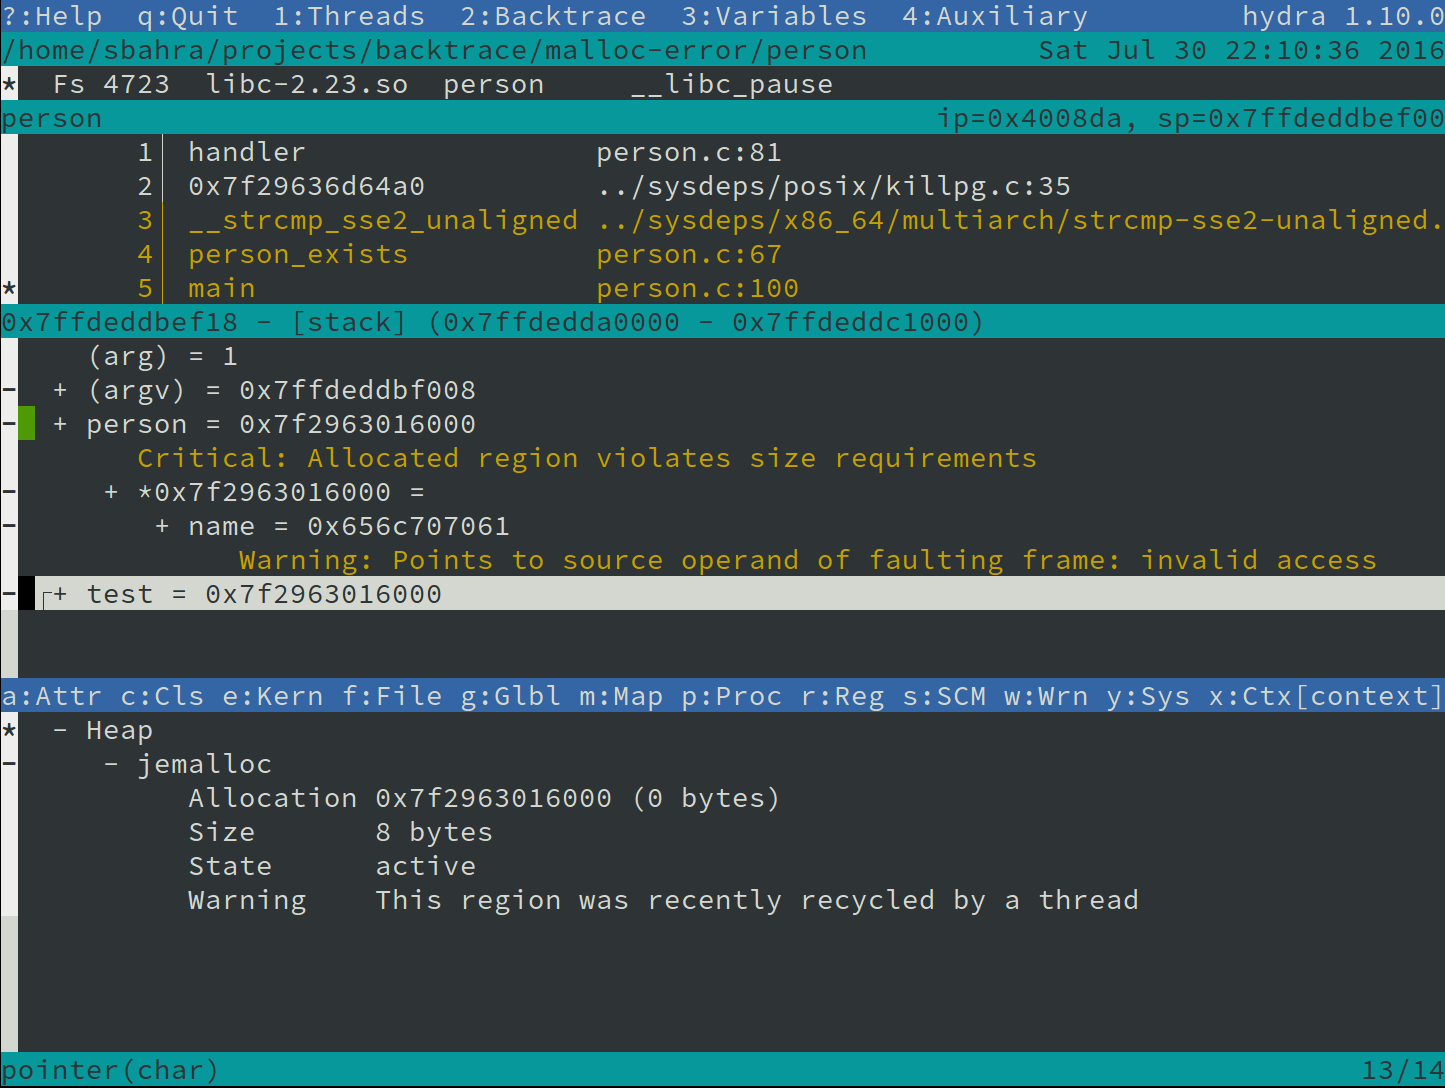Select the person_exists stack frame
The height and width of the screenshot is (1088, 1445).
[x=298, y=254]
